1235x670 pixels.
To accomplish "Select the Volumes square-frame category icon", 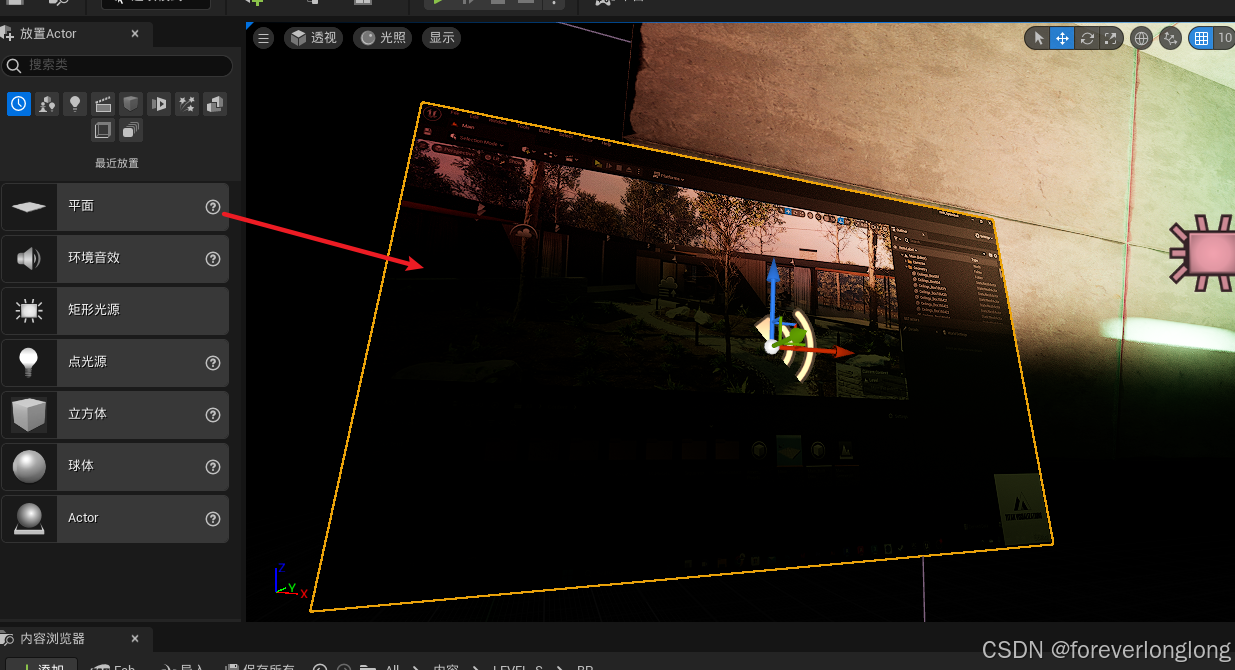I will pyautogui.click(x=103, y=130).
